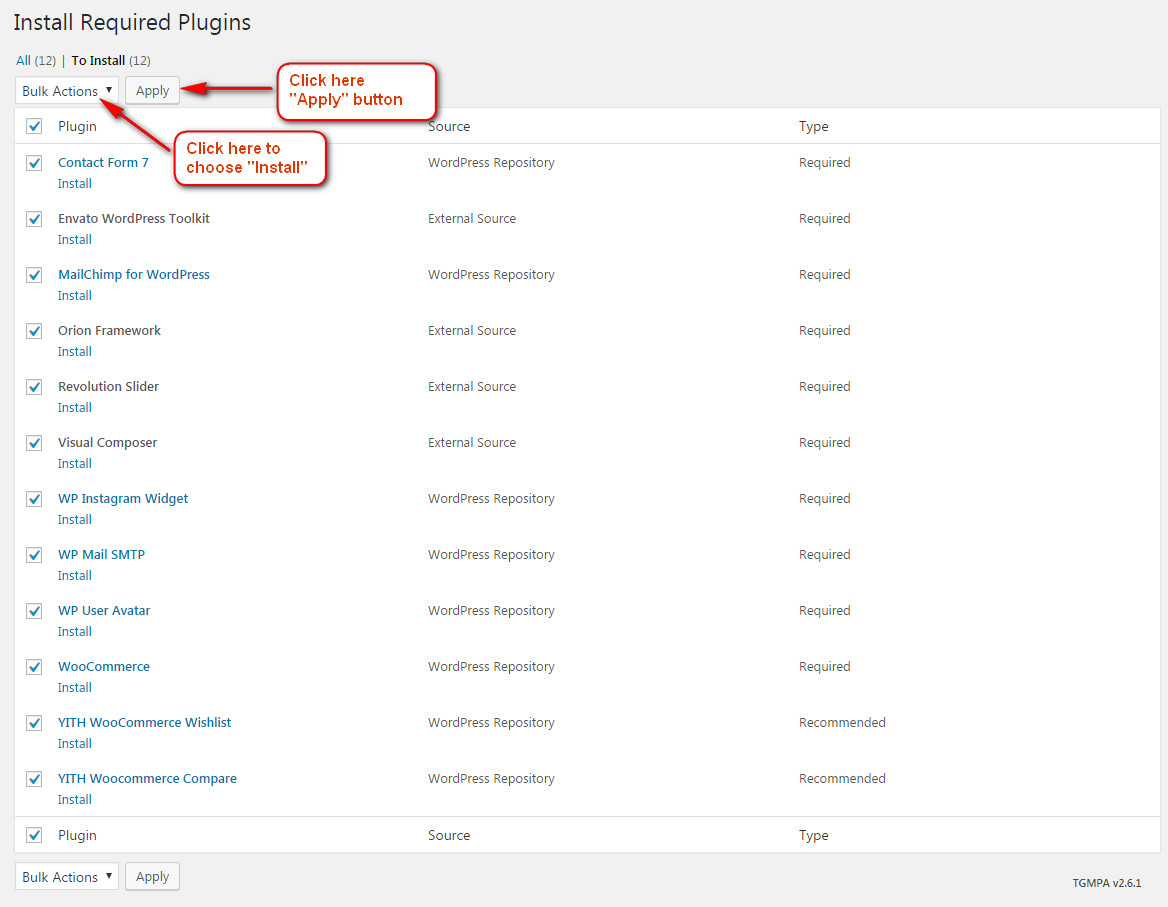The height and width of the screenshot is (907, 1168).
Task: Click Recommended in the YITH WooCommerce Wishlist row
Action: coord(842,722)
